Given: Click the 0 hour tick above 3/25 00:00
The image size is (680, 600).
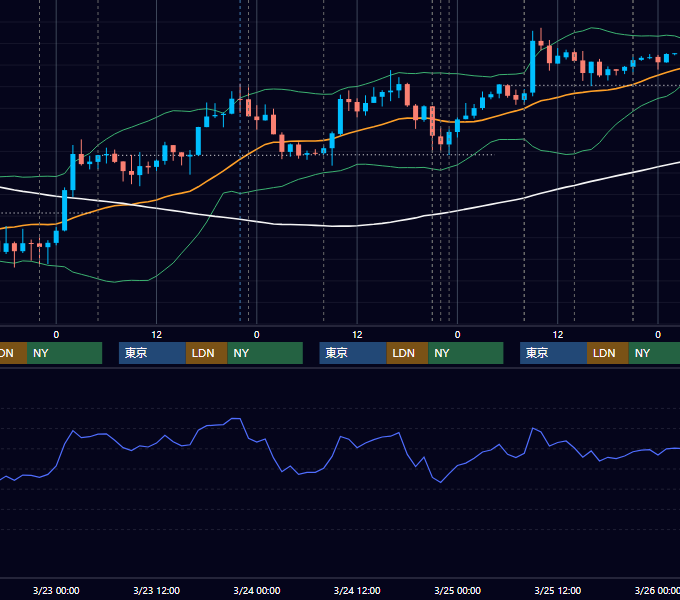Looking at the screenshot, I should point(457,335).
